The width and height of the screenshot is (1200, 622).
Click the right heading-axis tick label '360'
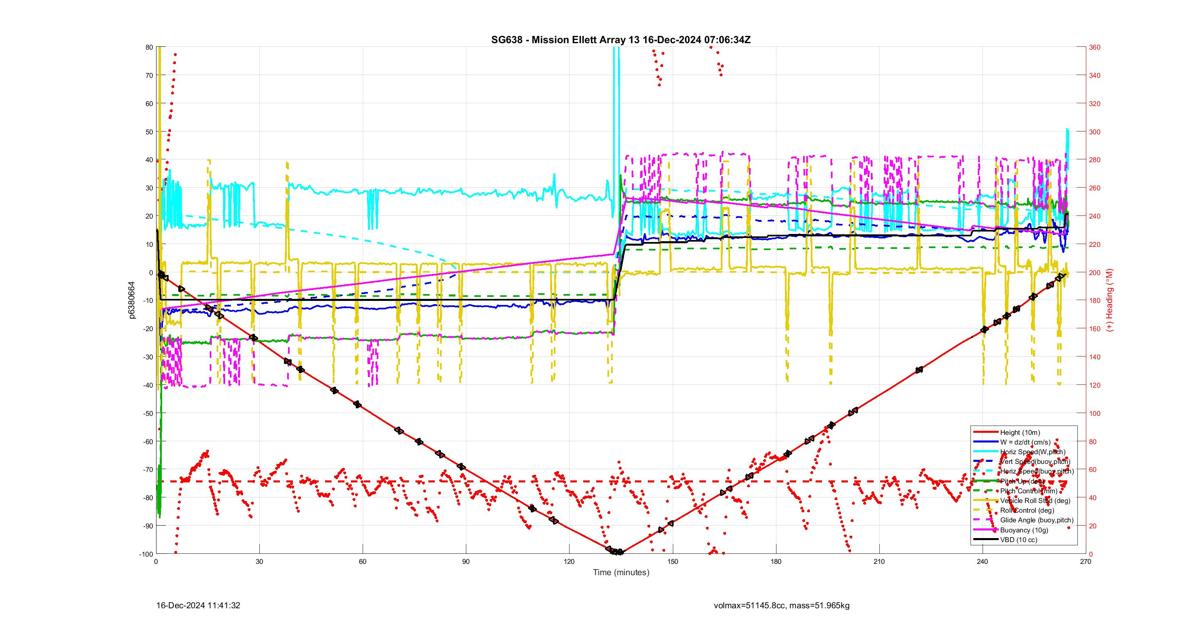coord(1095,48)
